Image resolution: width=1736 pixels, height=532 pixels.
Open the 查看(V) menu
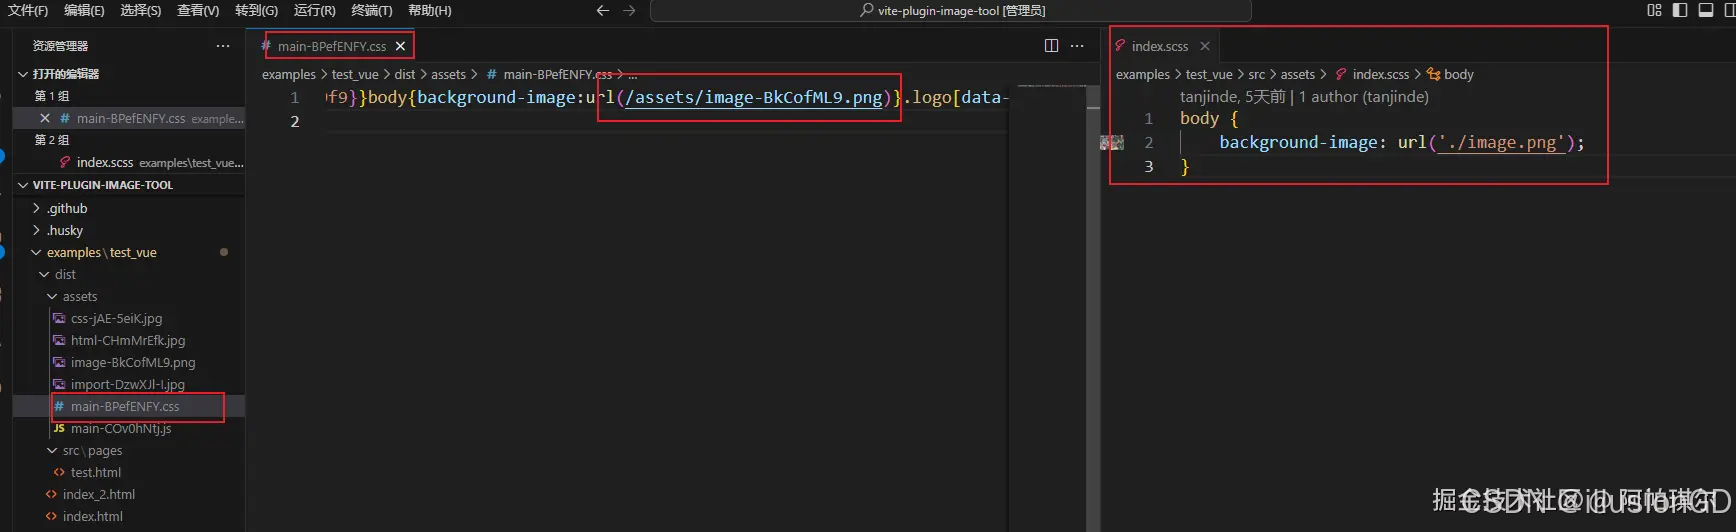coord(198,10)
